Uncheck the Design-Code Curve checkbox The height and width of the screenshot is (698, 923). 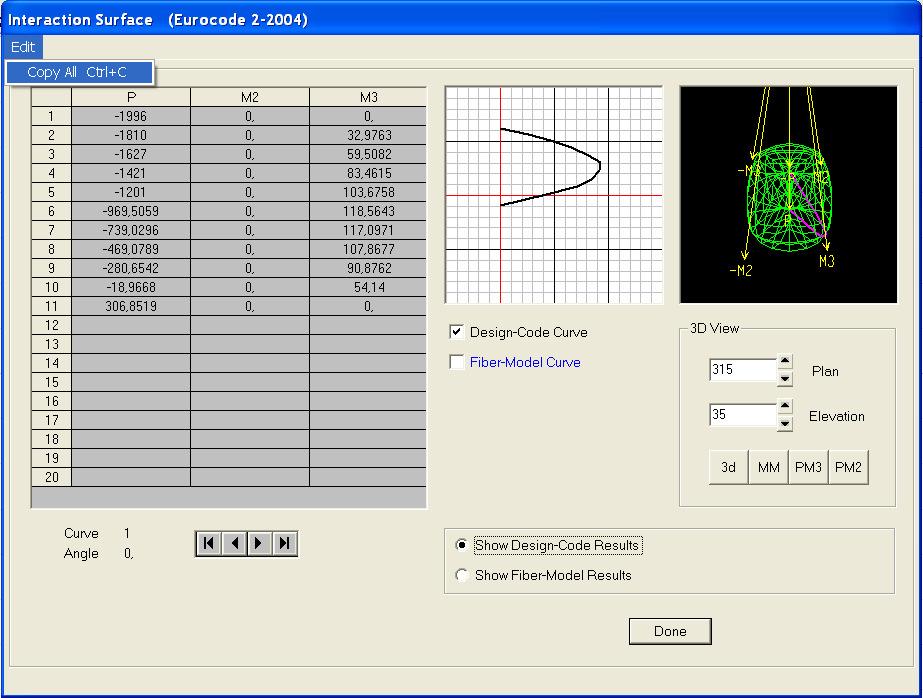click(x=457, y=332)
